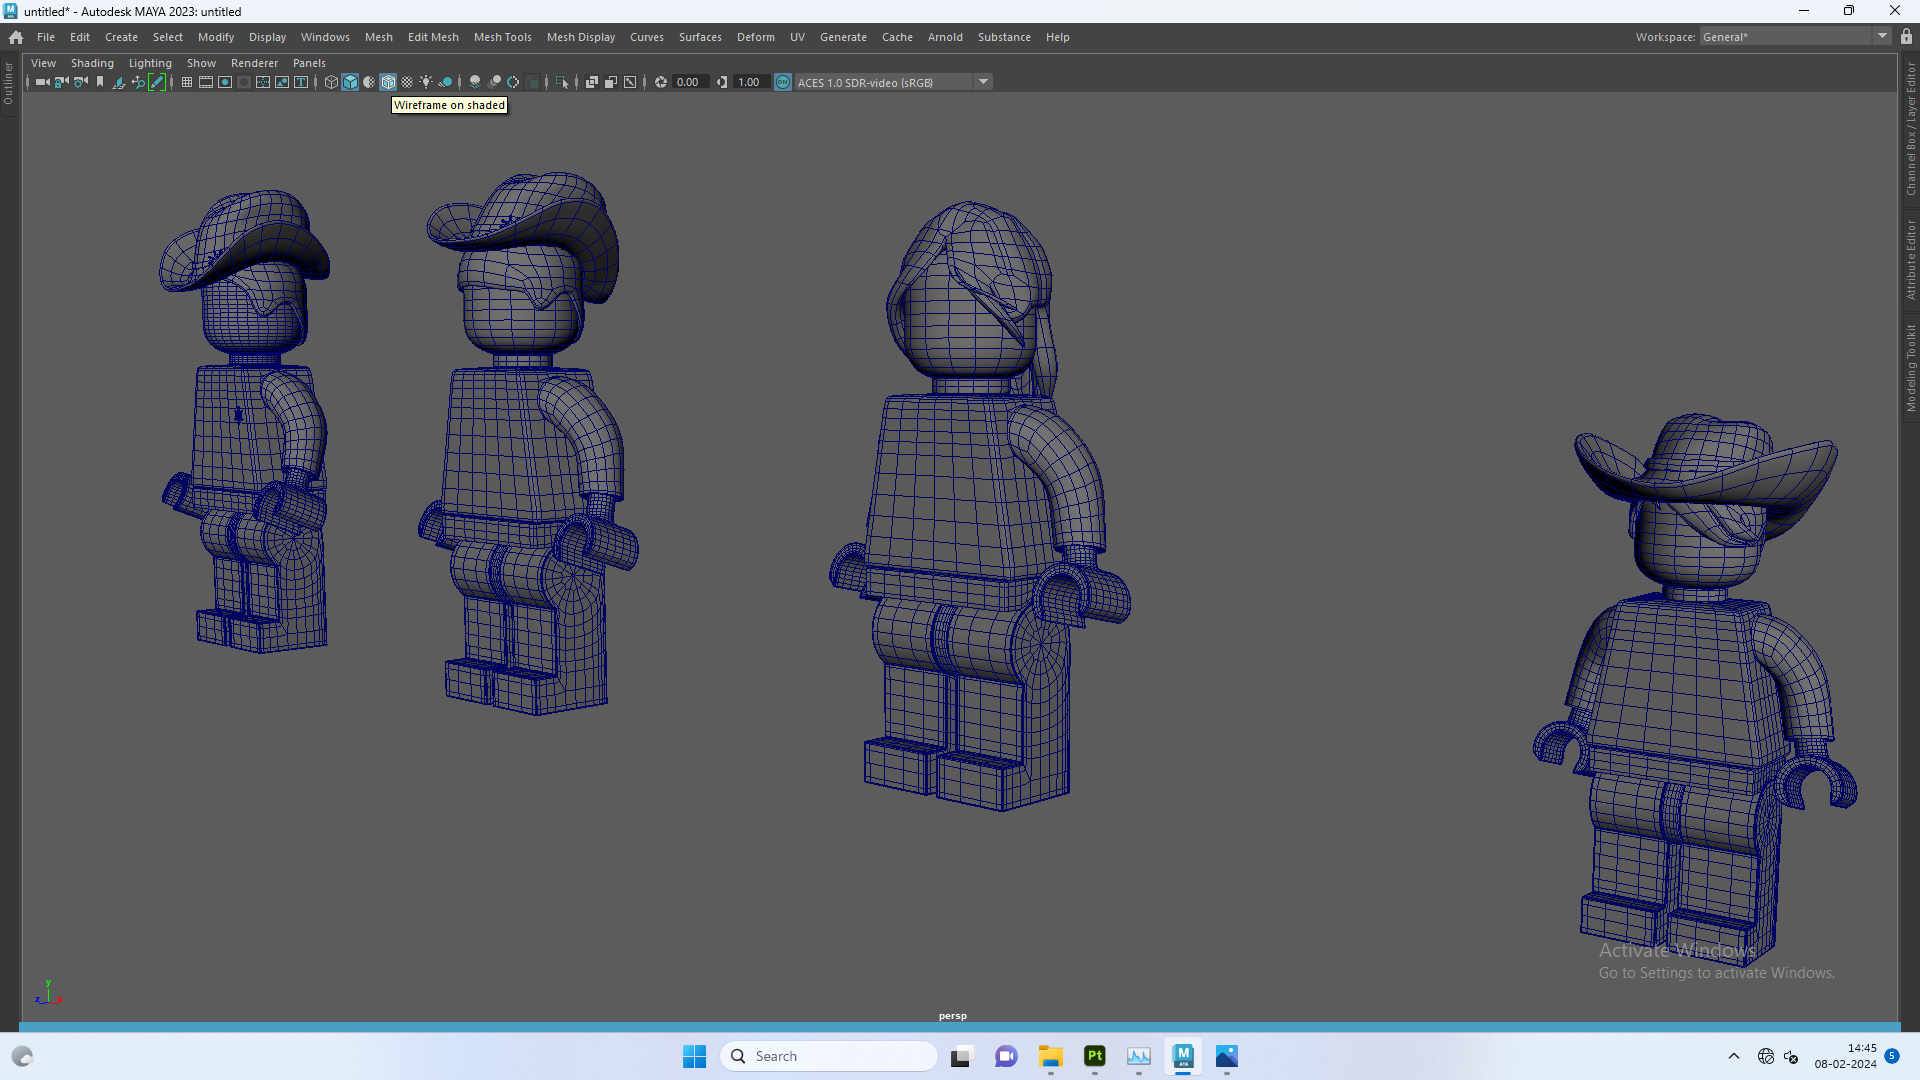Open the panel Renderer menu
The width and height of the screenshot is (1920, 1080).
[x=254, y=63]
